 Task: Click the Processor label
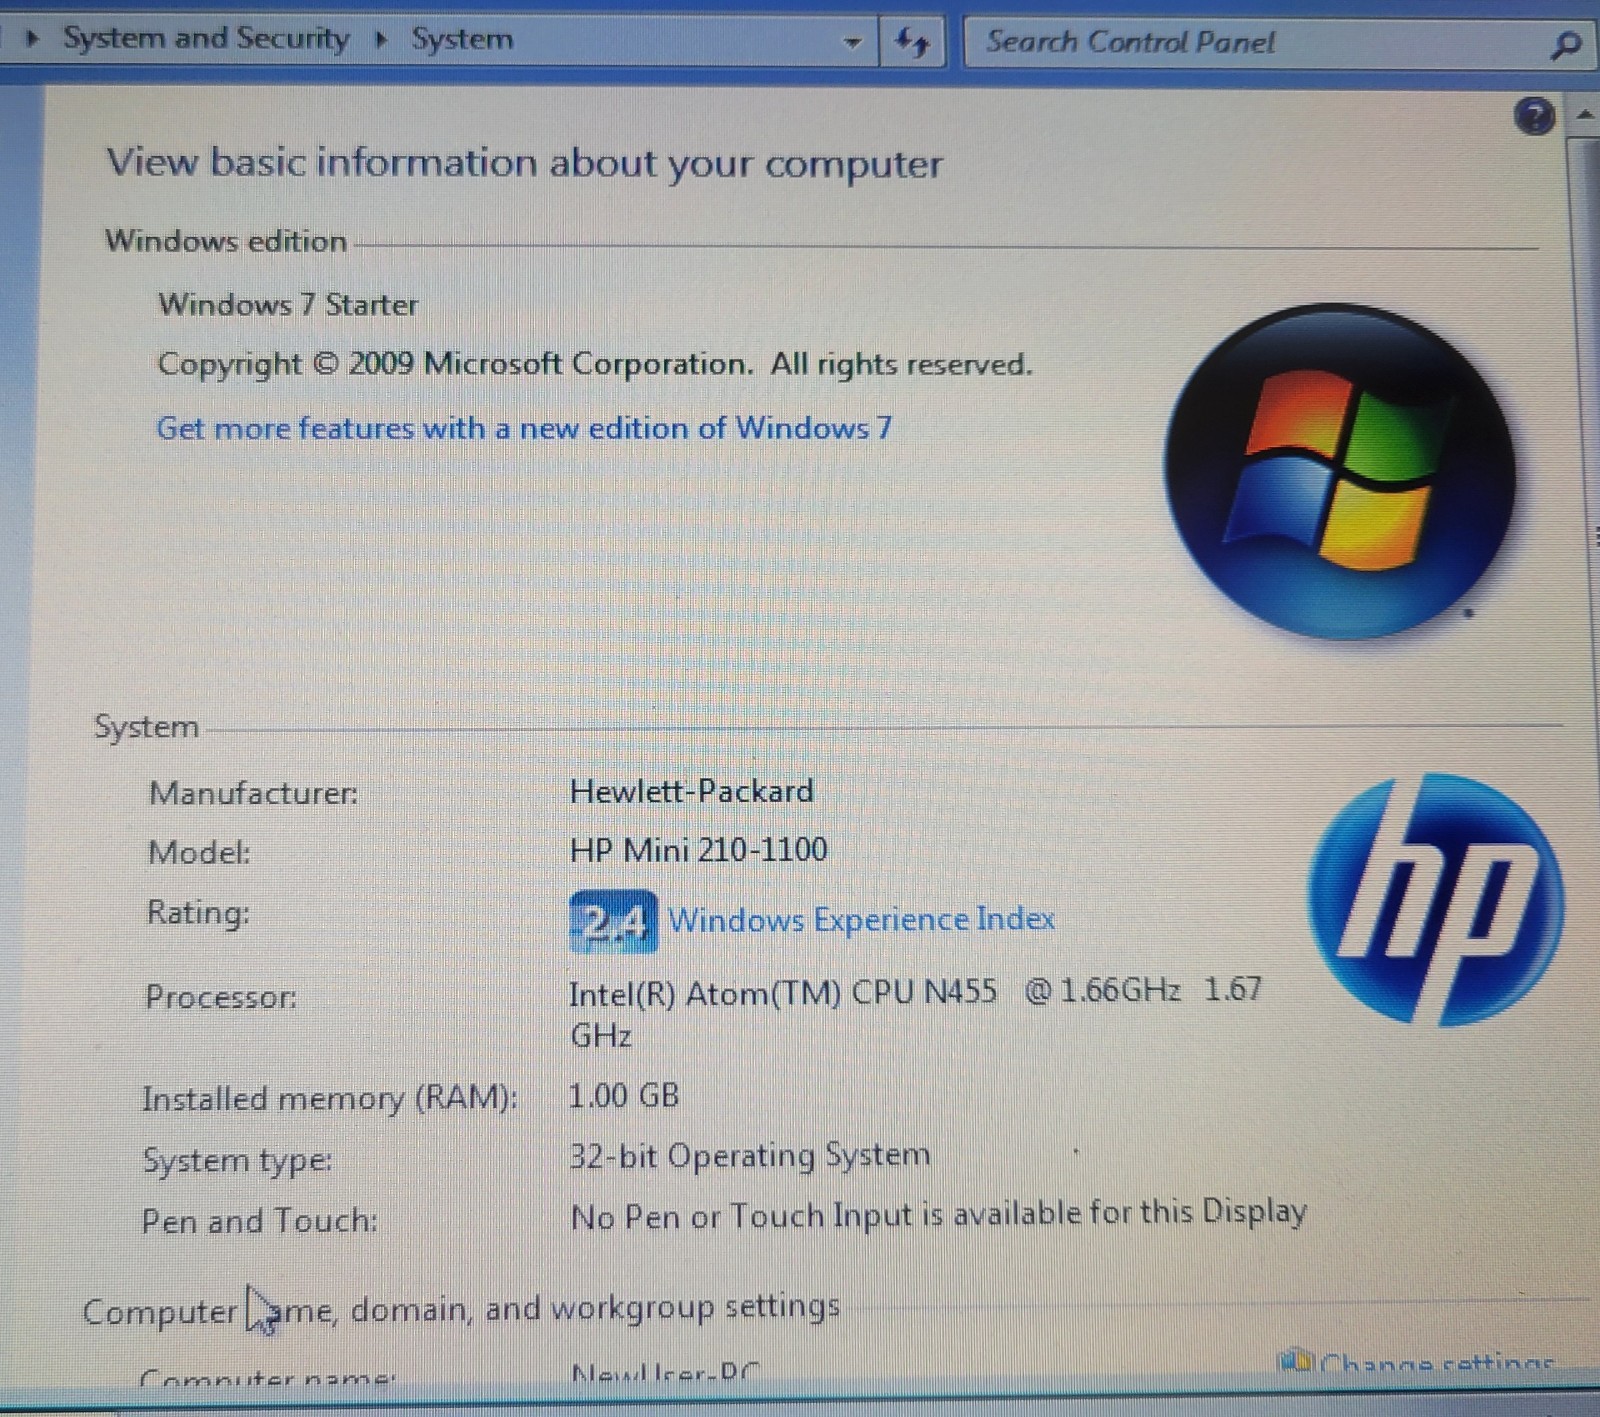(220, 997)
